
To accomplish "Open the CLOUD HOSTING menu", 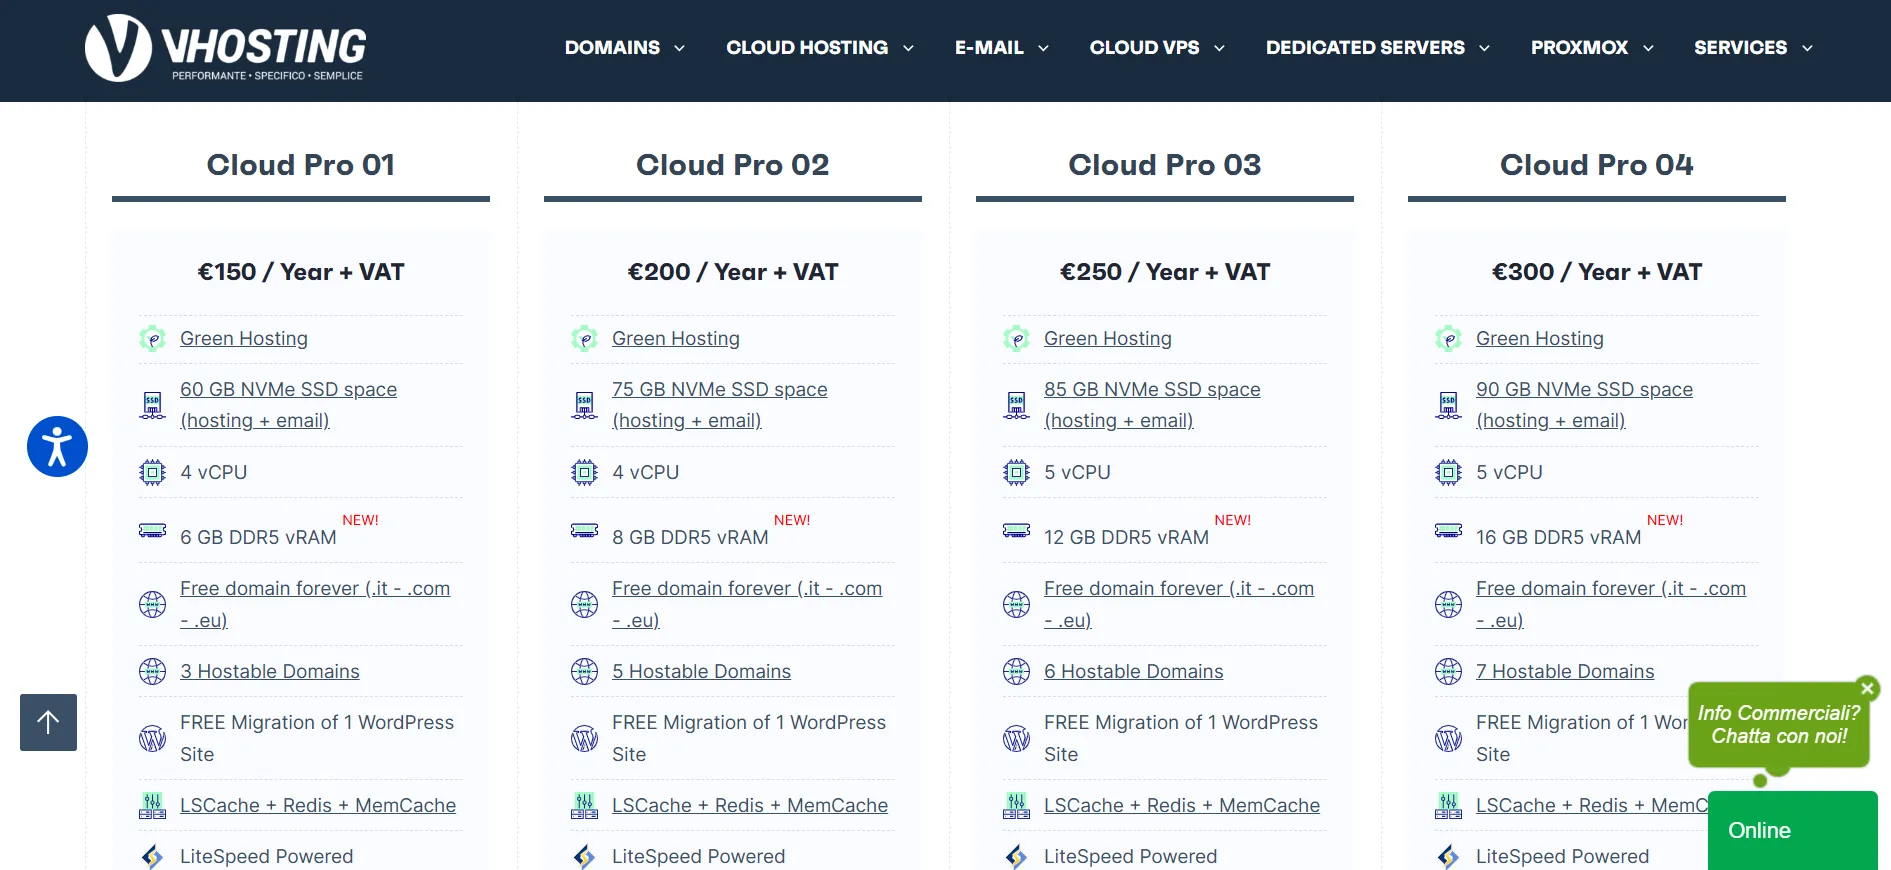I will 807,48.
